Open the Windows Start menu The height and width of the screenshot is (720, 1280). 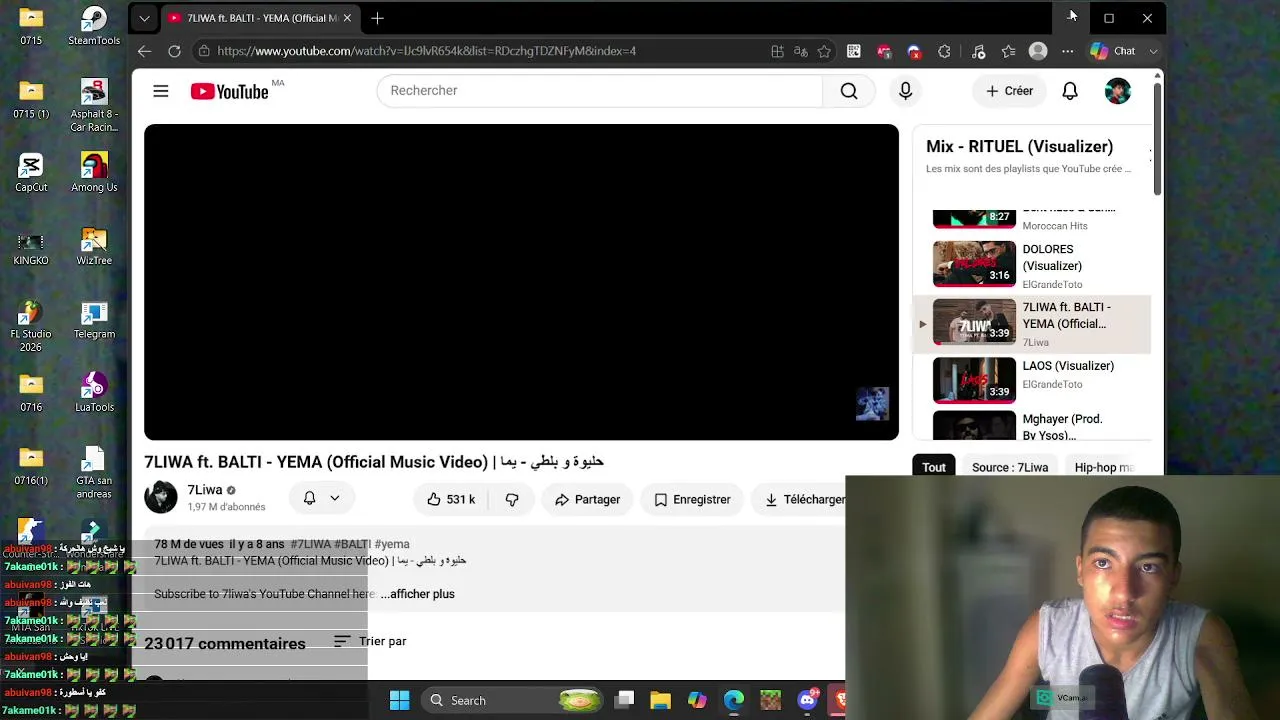[x=399, y=700]
